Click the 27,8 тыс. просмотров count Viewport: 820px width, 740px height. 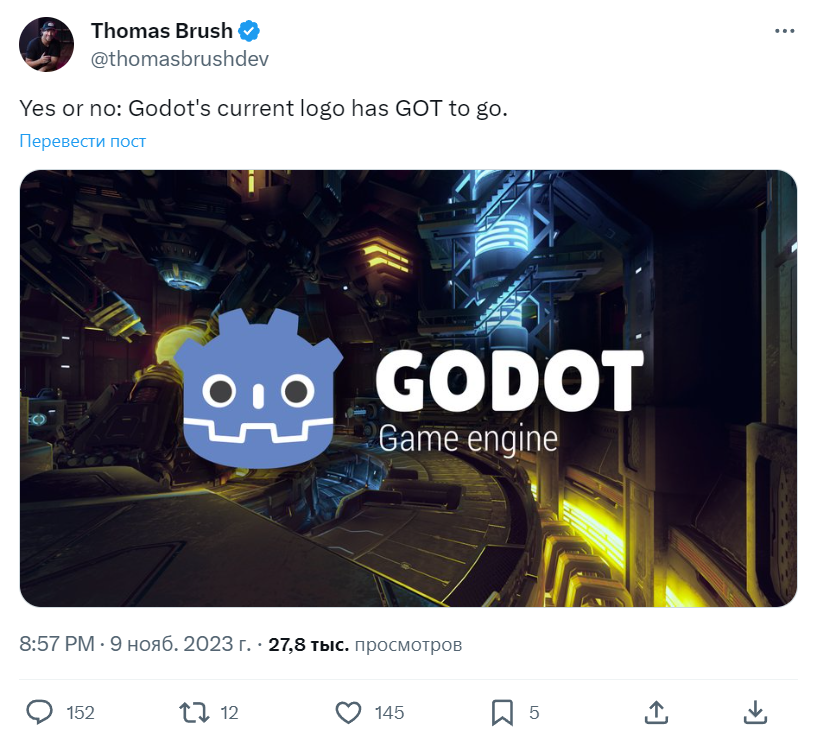click(x=365, y=644)
